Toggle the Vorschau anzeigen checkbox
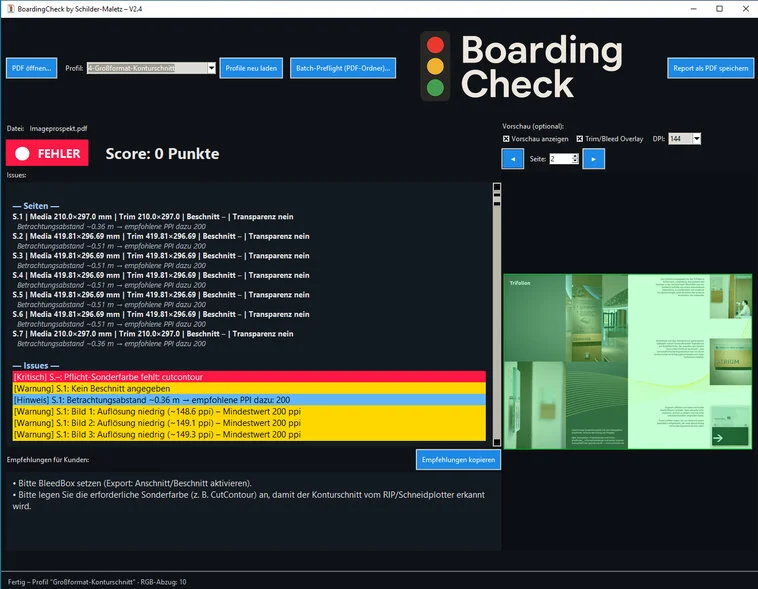 pos(506,138)
